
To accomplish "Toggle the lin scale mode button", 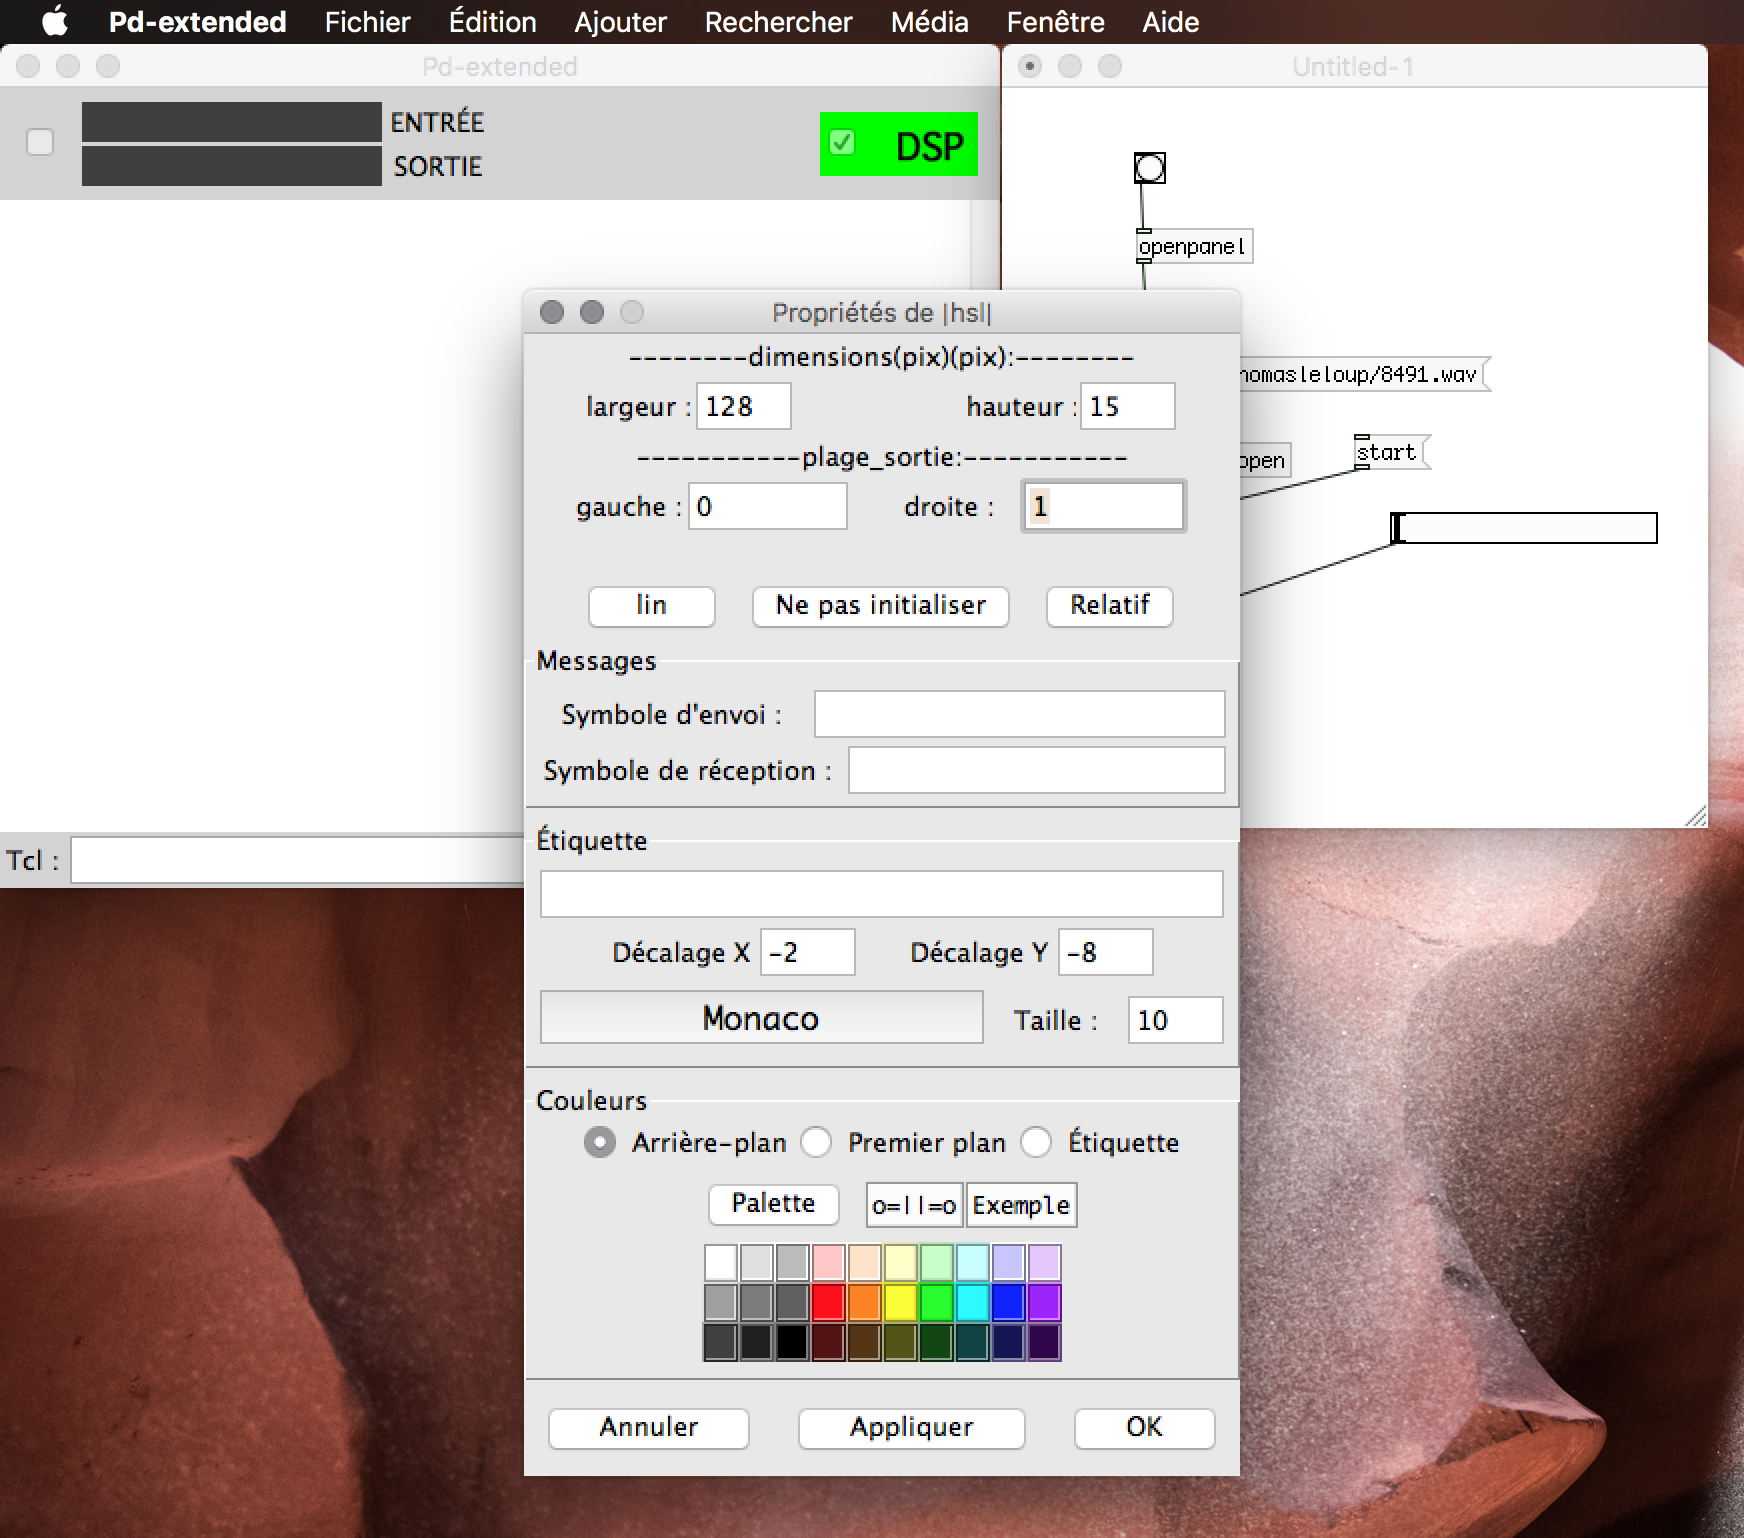I will pyautogui.click(x=651, y=606).
